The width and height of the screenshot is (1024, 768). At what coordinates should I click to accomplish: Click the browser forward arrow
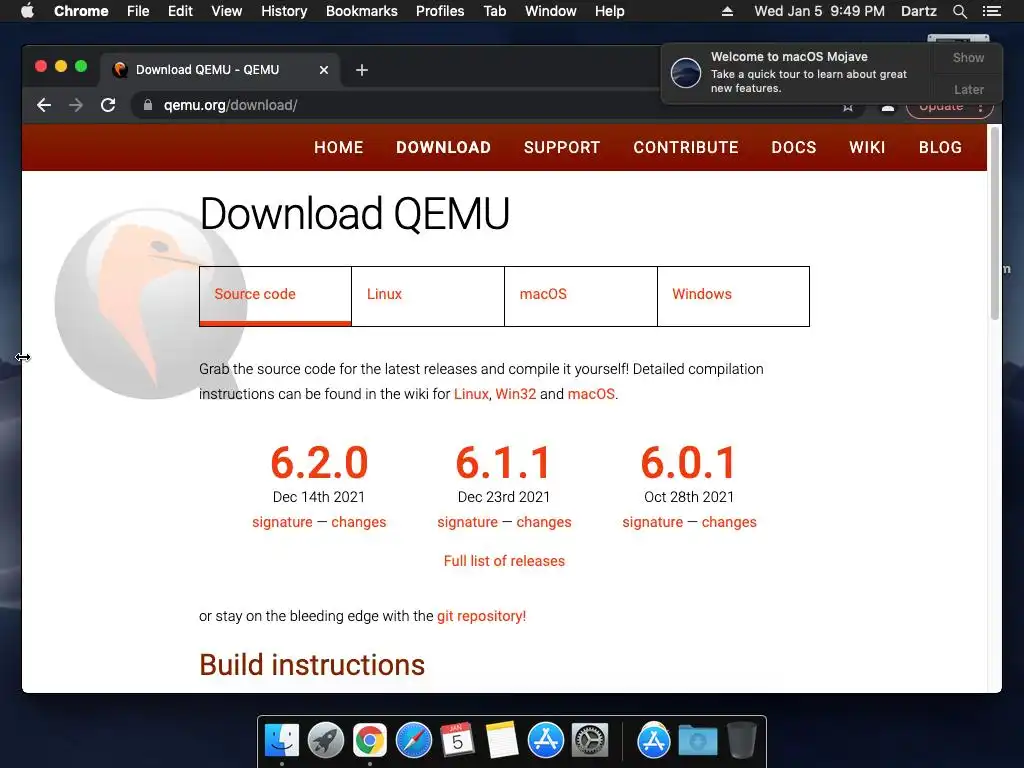tap(76, 105)
